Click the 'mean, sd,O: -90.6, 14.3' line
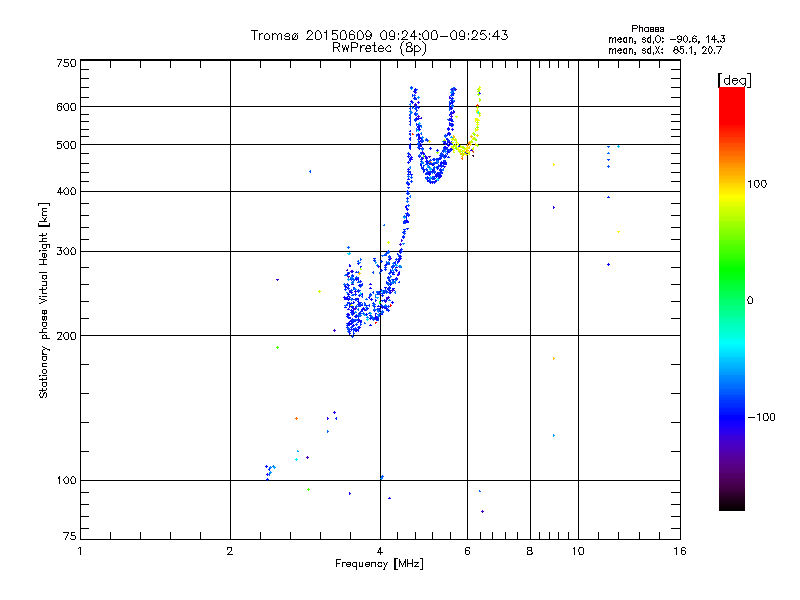The width and height of the screenshot is (800, 600). tap(666, 39)
